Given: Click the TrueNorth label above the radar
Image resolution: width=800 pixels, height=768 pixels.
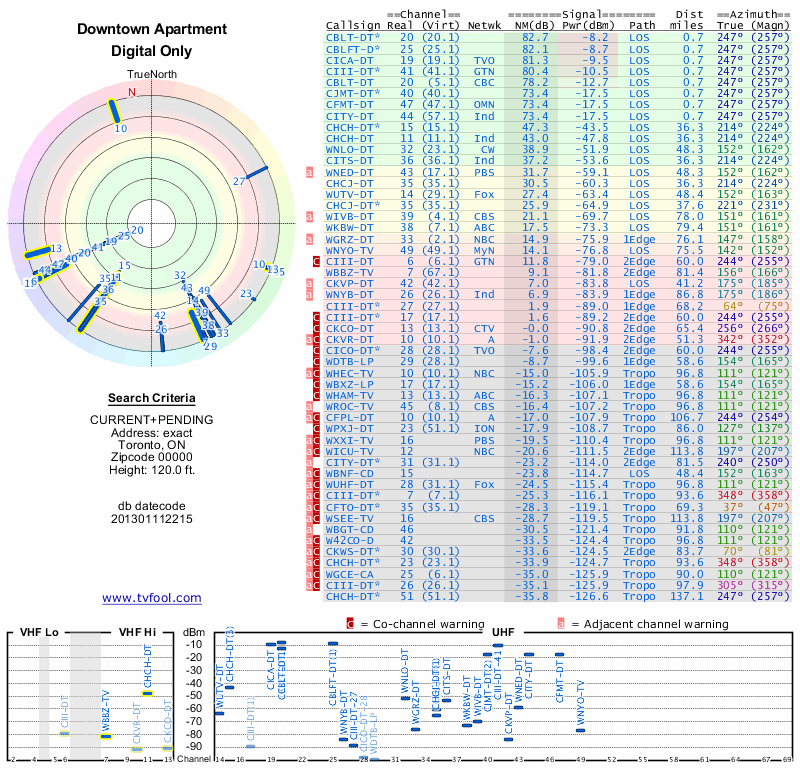Looking at the screenshot, I should click(152, 75).
